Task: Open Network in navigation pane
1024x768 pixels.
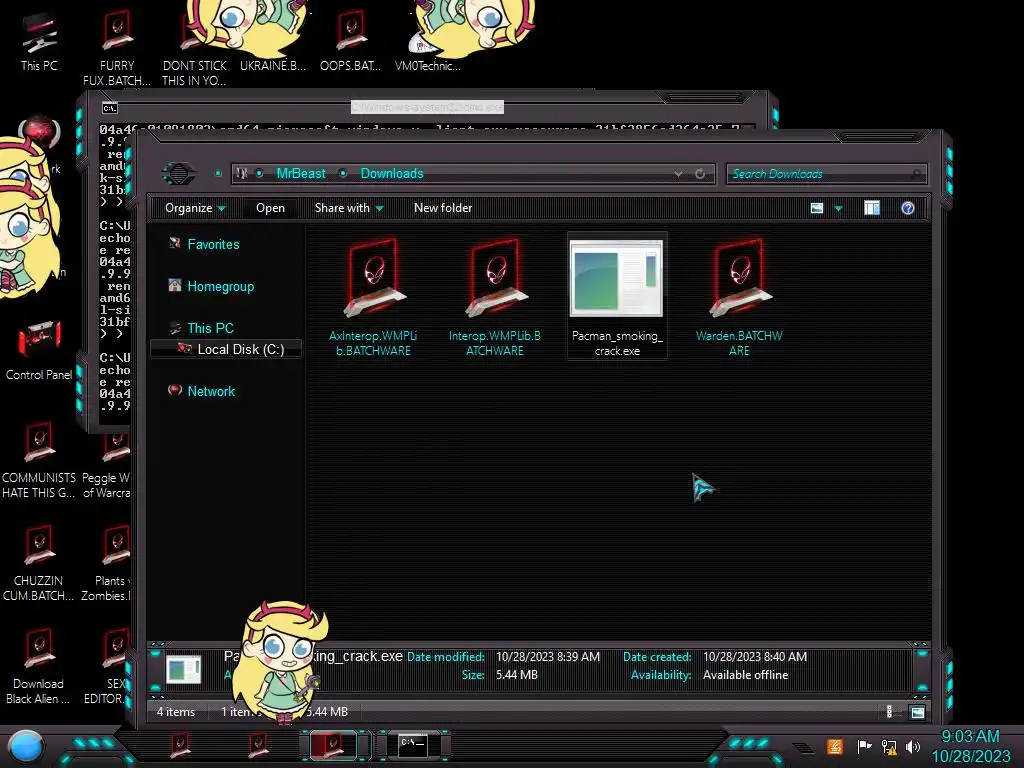Action: (211, 391)
